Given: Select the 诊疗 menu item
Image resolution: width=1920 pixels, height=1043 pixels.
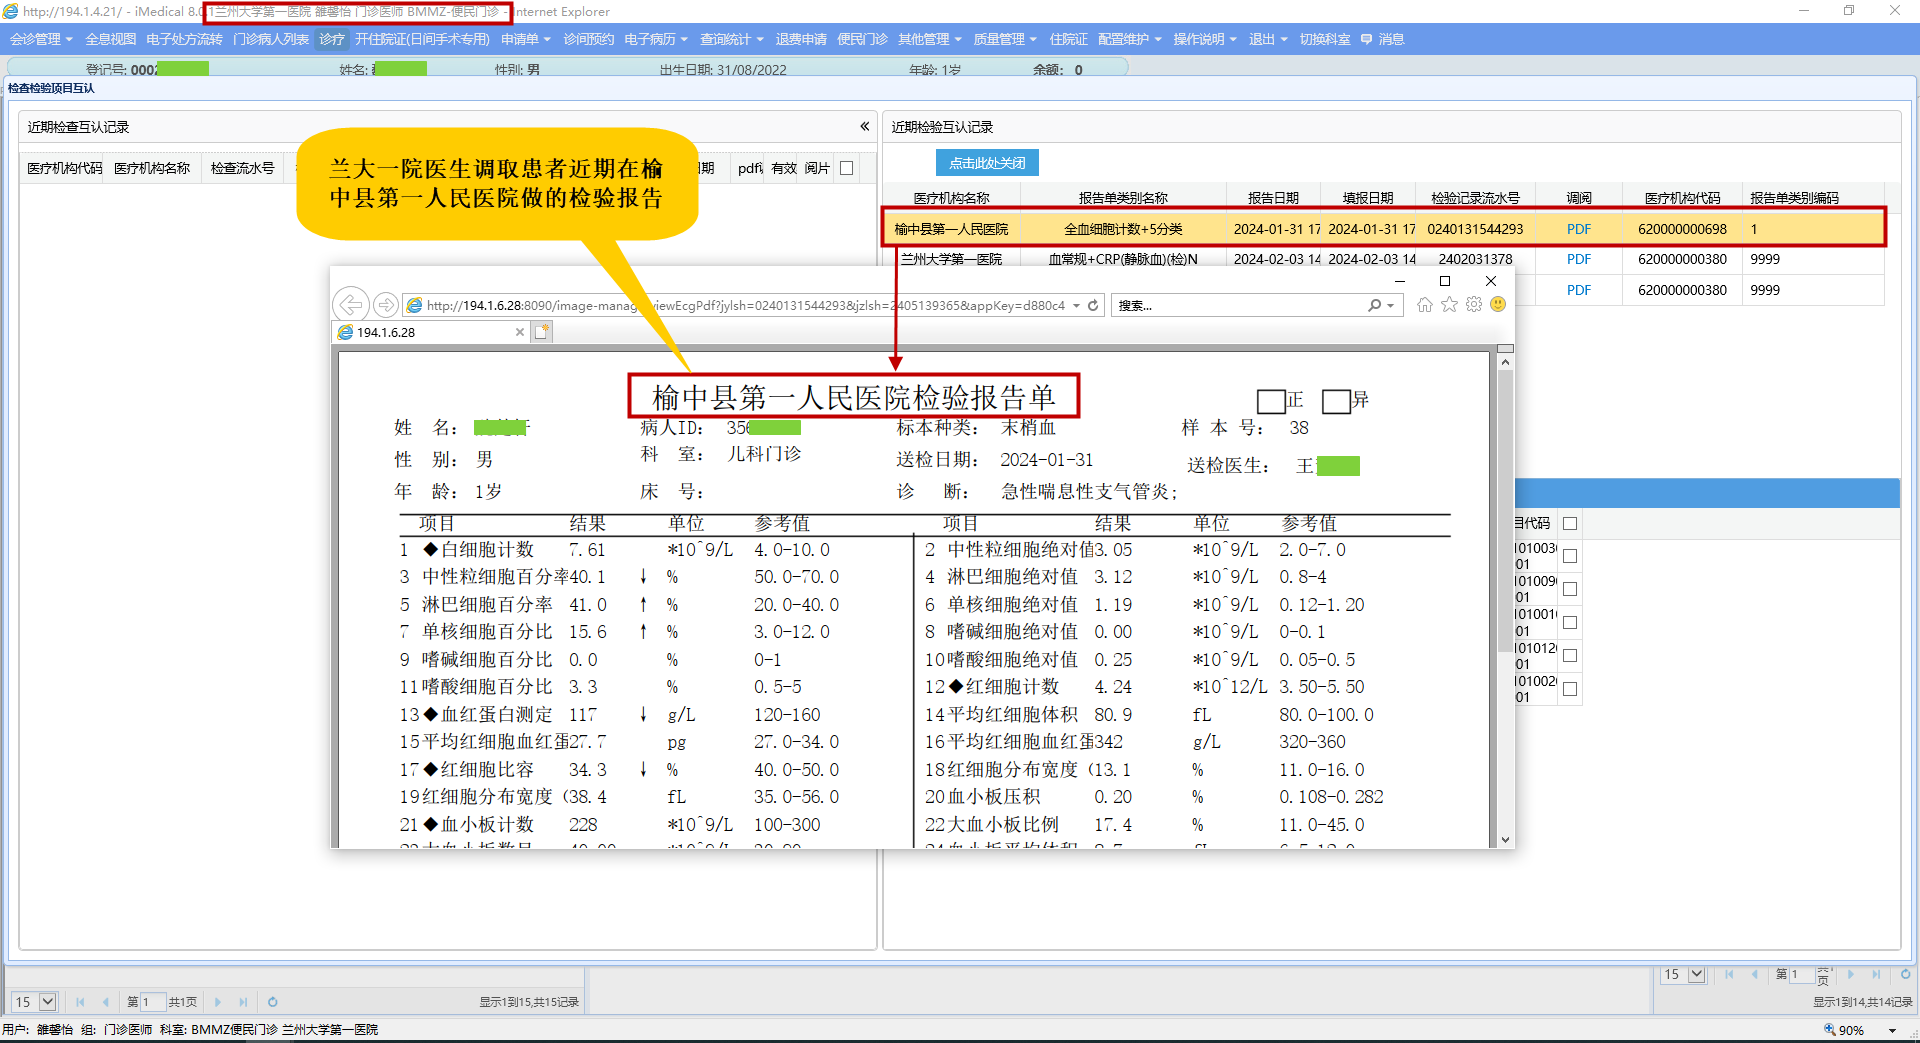Looking at the screenshot, I should pyautogui.click(x=332, y=39).
